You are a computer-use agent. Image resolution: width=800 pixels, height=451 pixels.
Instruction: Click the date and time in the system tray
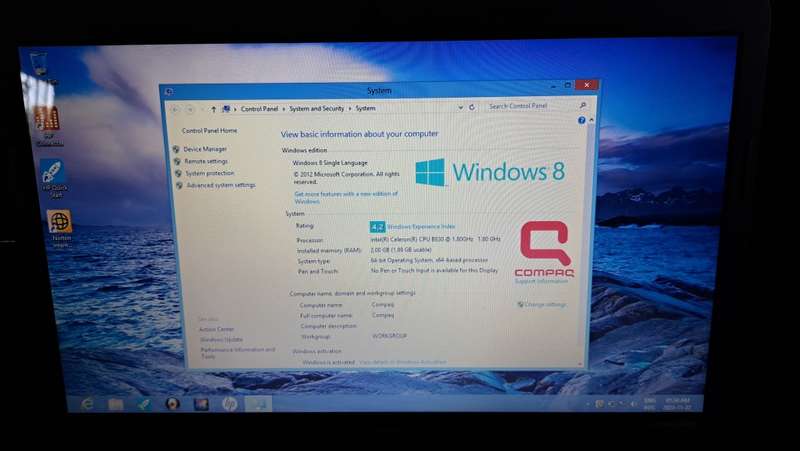coord(677,404)
